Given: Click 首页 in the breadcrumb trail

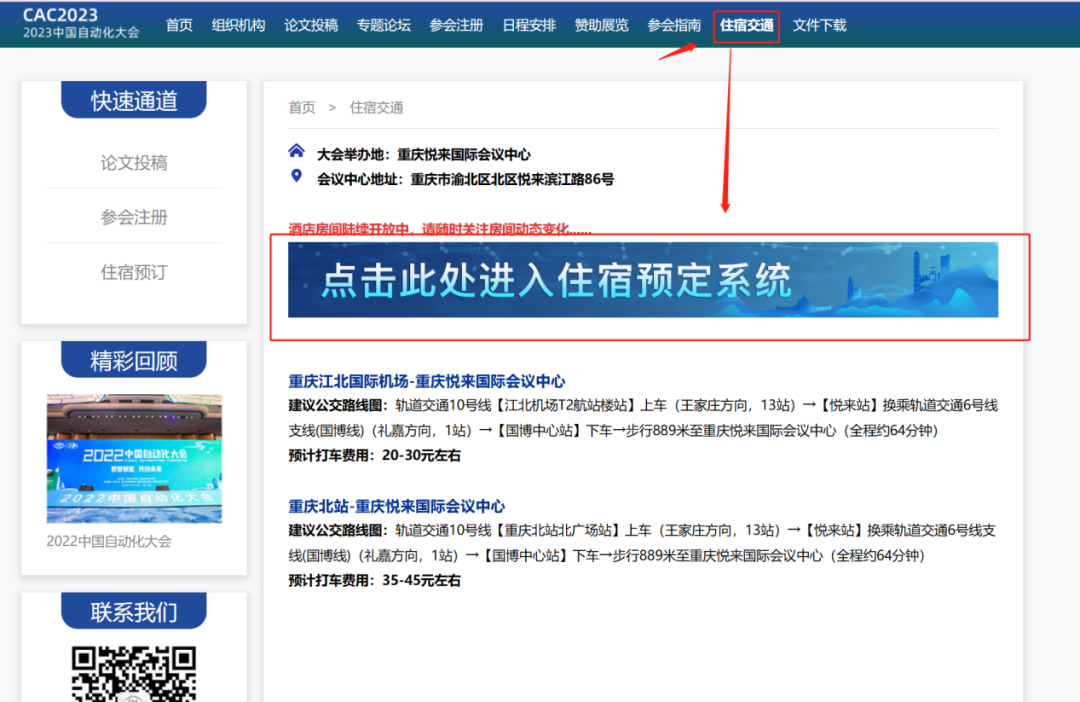Looking at the screenshot, I should click(x=302, y=108).
